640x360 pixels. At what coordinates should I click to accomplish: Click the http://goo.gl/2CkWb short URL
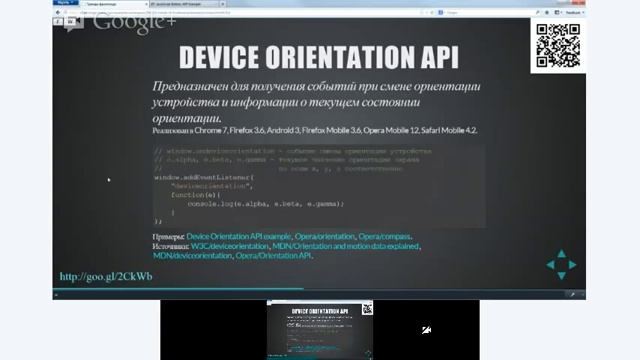(x=106, y=276)
